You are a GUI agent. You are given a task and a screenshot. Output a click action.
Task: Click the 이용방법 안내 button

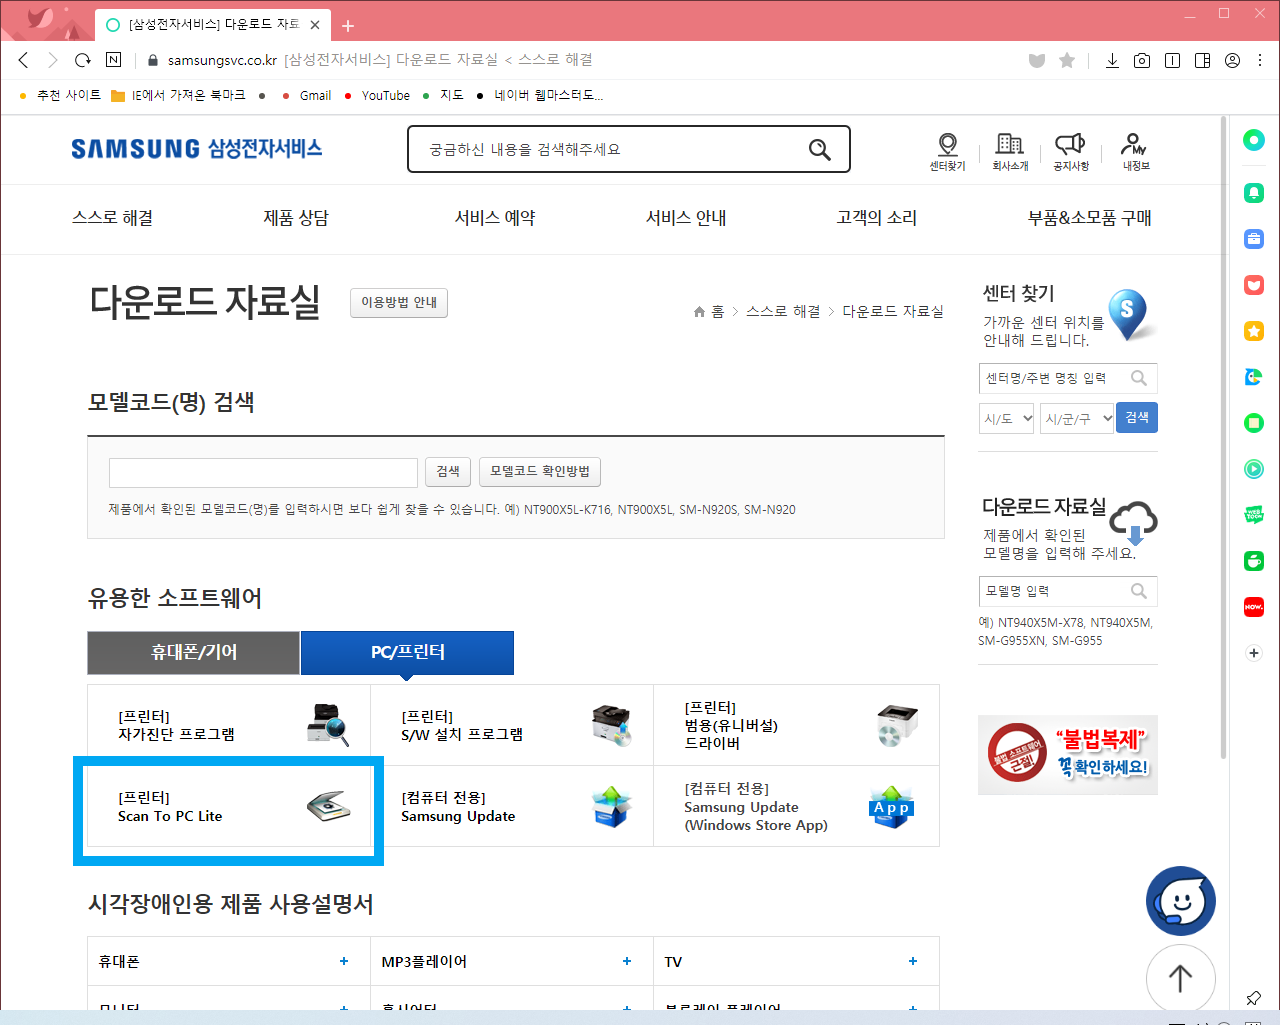click(399, 303)
